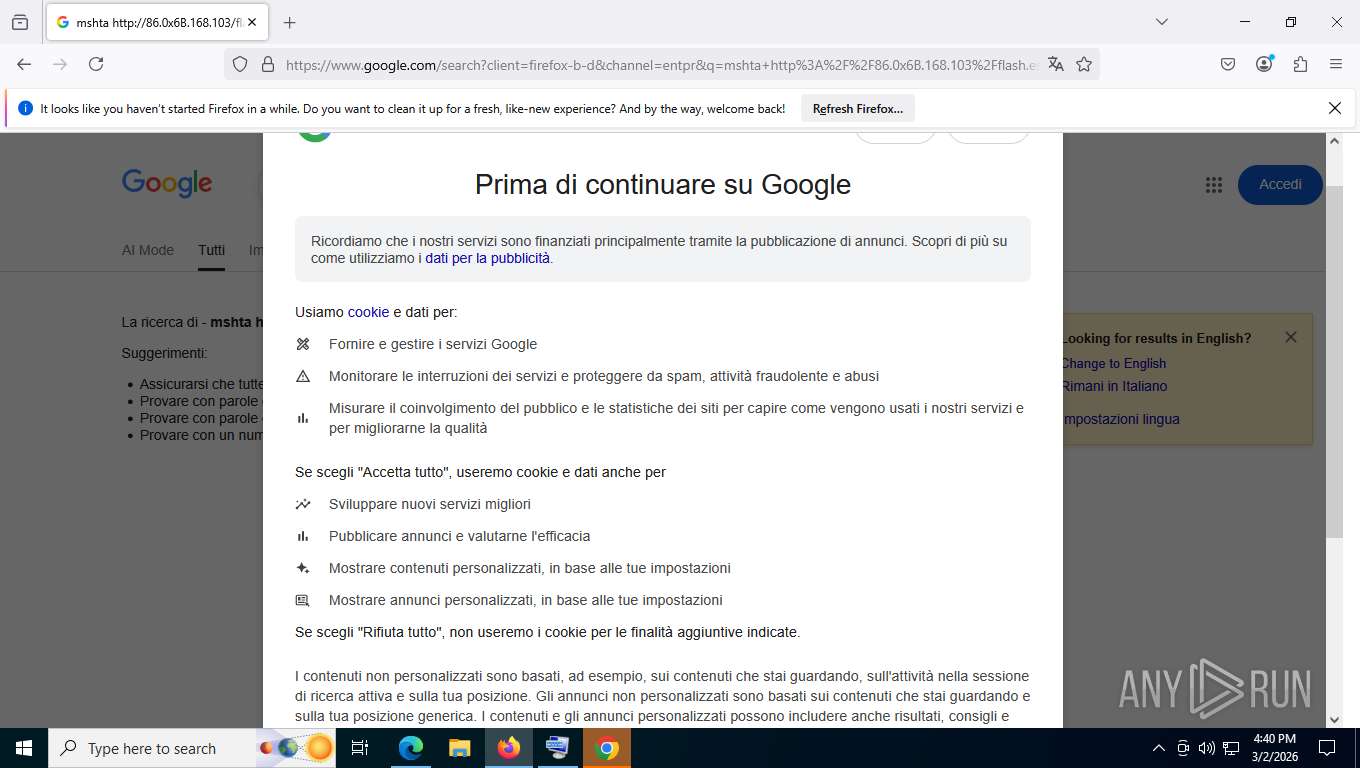Select the Tutti results tab
Image resolution: width=1360 pixels, height=768 pixels.
[211, 250]
